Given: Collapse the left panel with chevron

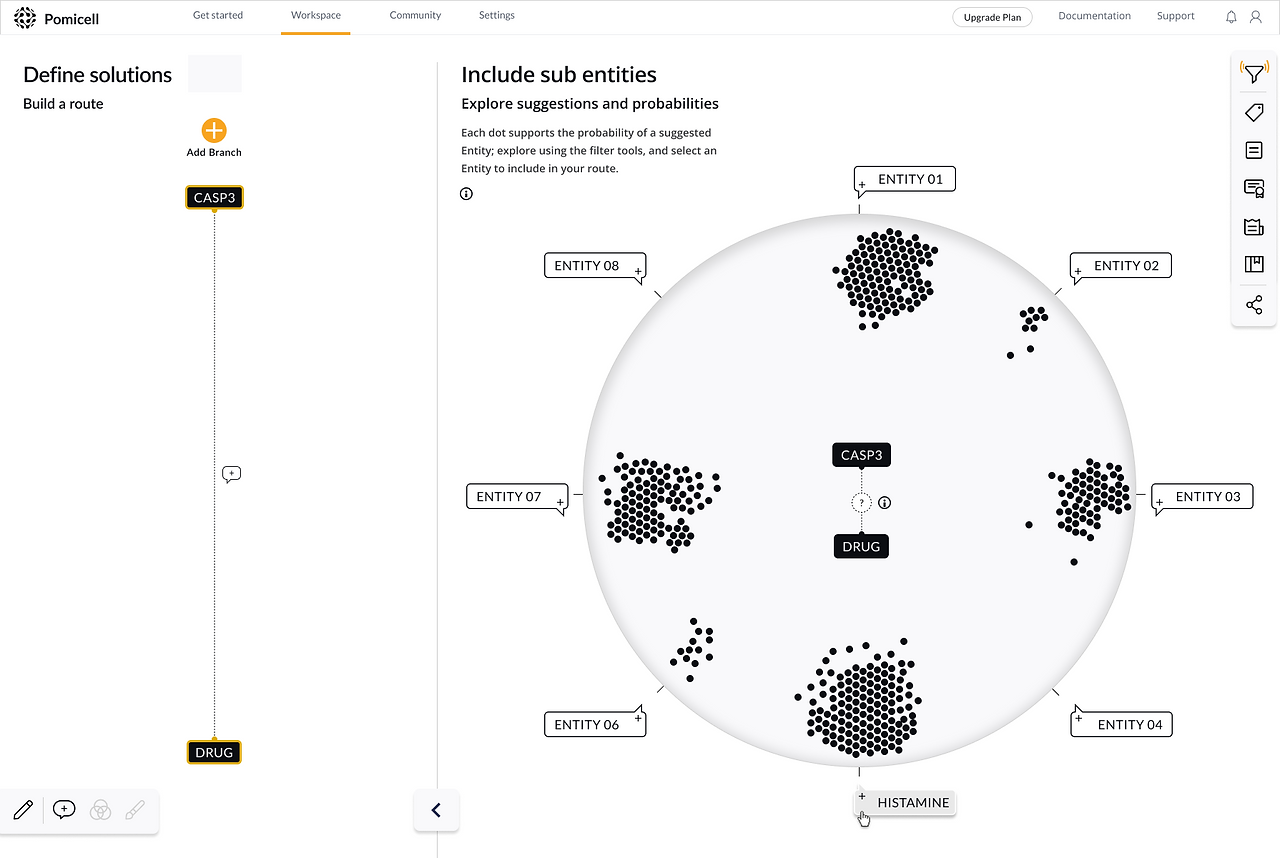Looking at the screenshot, I should coord(436,810).
